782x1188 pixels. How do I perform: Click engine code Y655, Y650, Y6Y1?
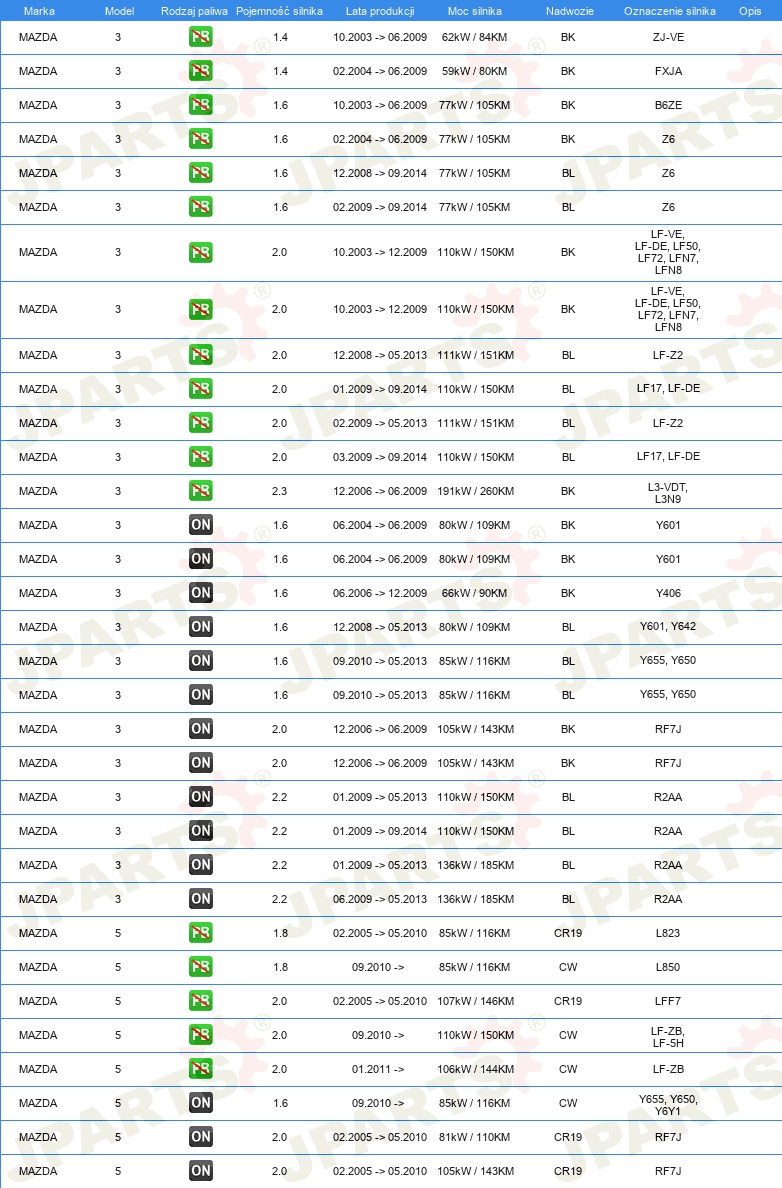click(x=668, y=1105)
